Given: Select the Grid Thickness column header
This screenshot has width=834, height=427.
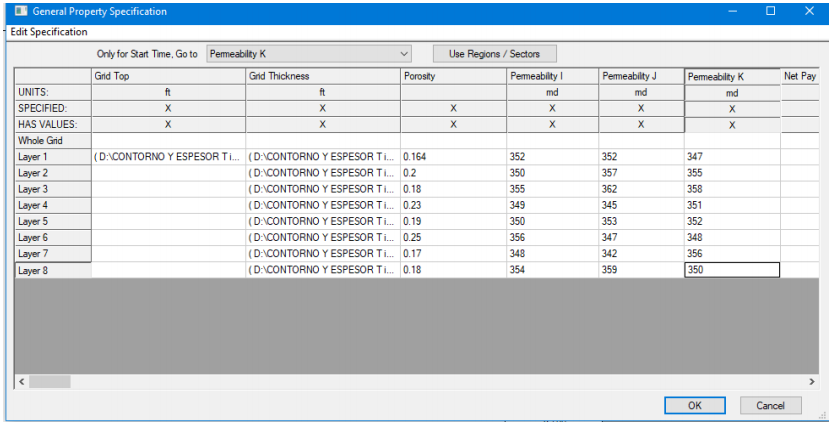Looking at the screenshot, I should click(323, 76).
